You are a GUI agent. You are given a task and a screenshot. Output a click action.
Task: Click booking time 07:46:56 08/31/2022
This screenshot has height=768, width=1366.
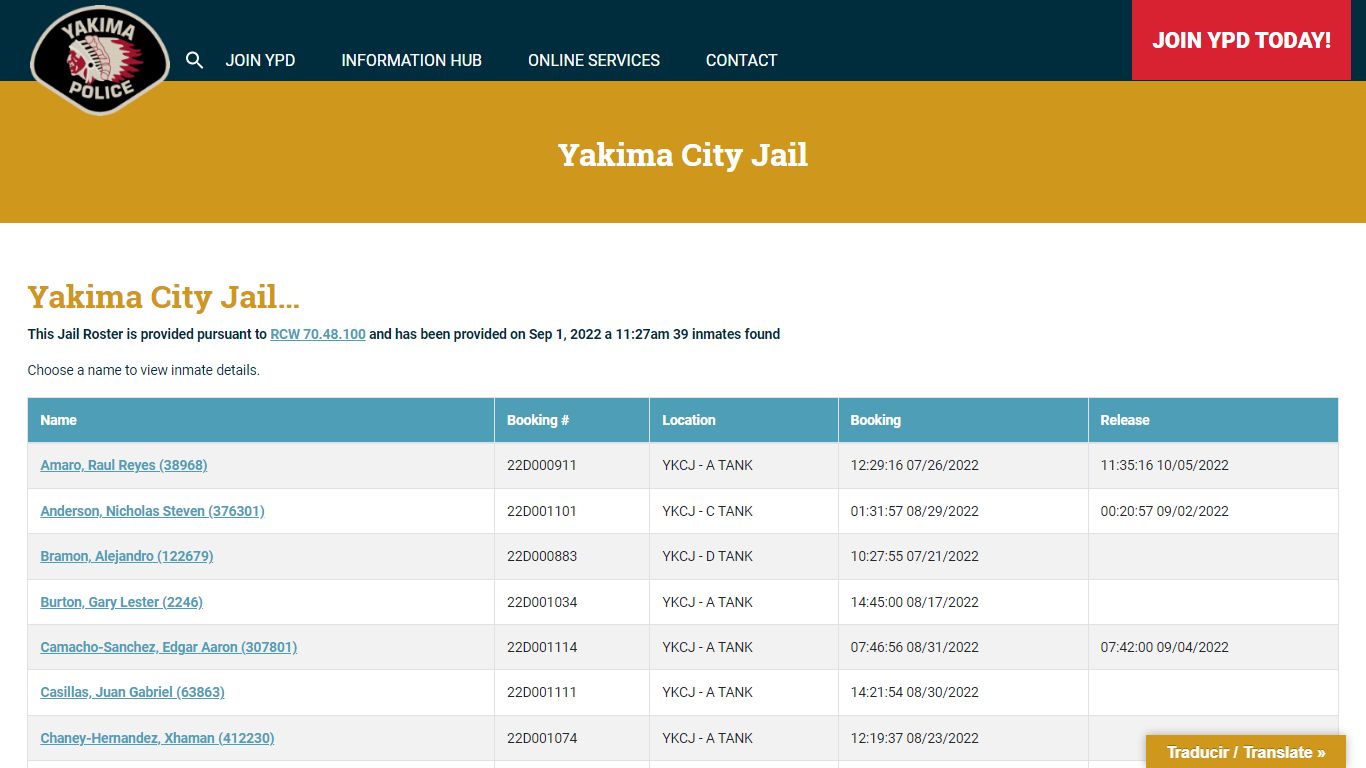(915, 647)
